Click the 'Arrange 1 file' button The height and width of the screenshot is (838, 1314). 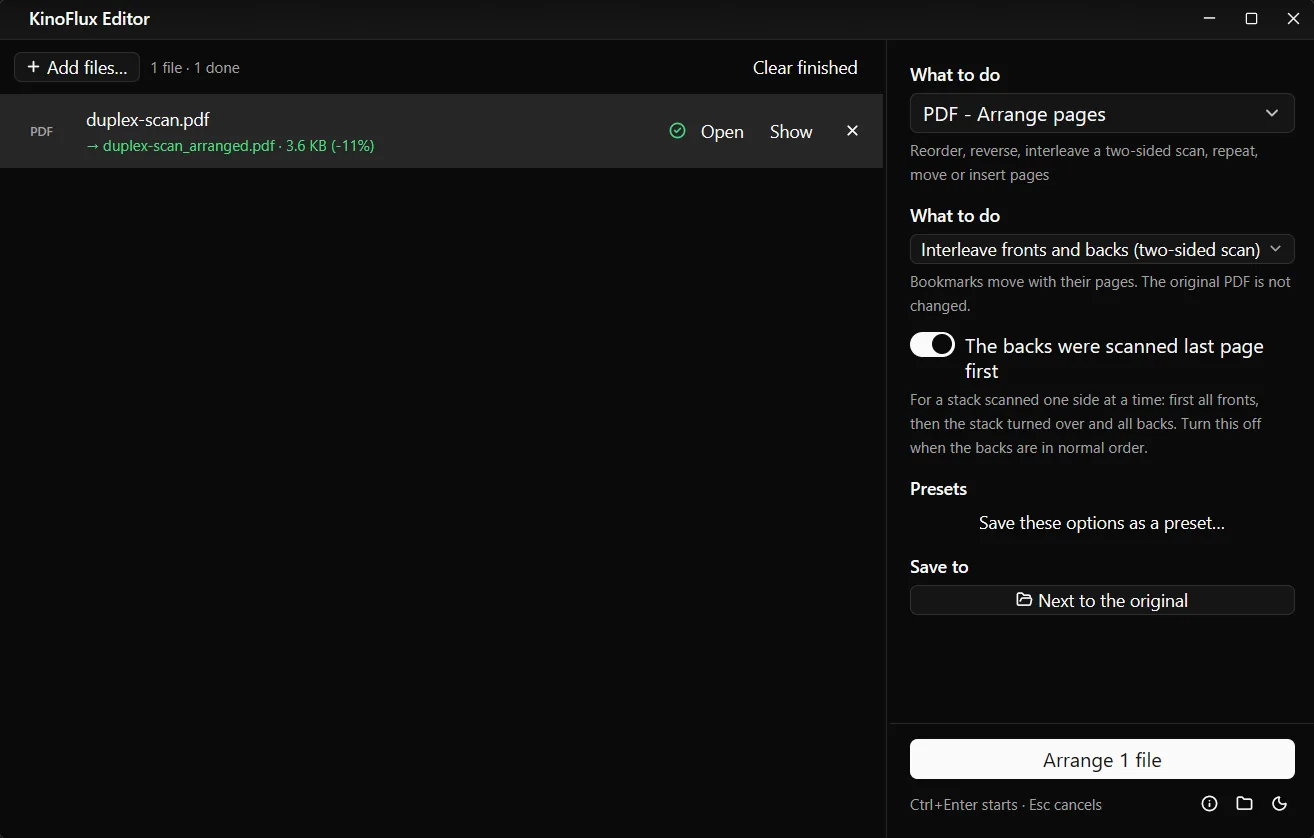coord(1102,759)
